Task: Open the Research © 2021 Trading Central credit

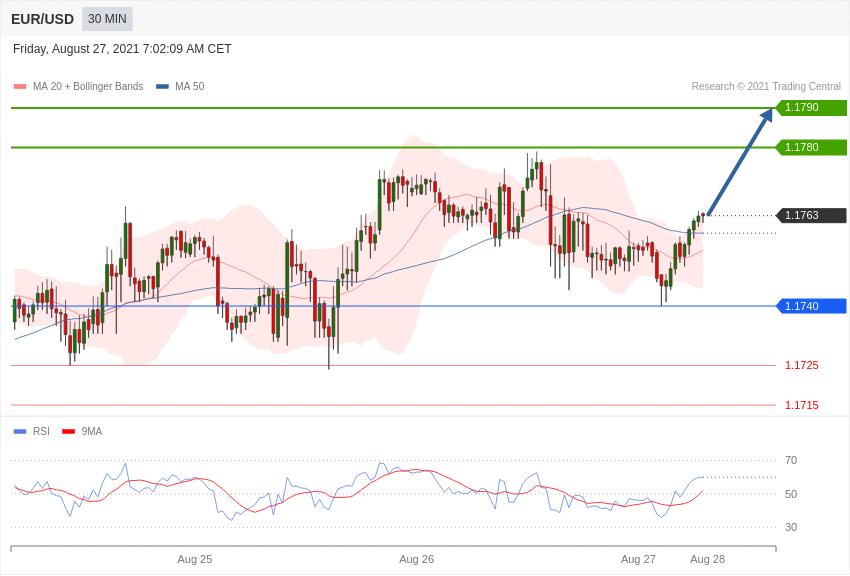Action: (766, 87)
